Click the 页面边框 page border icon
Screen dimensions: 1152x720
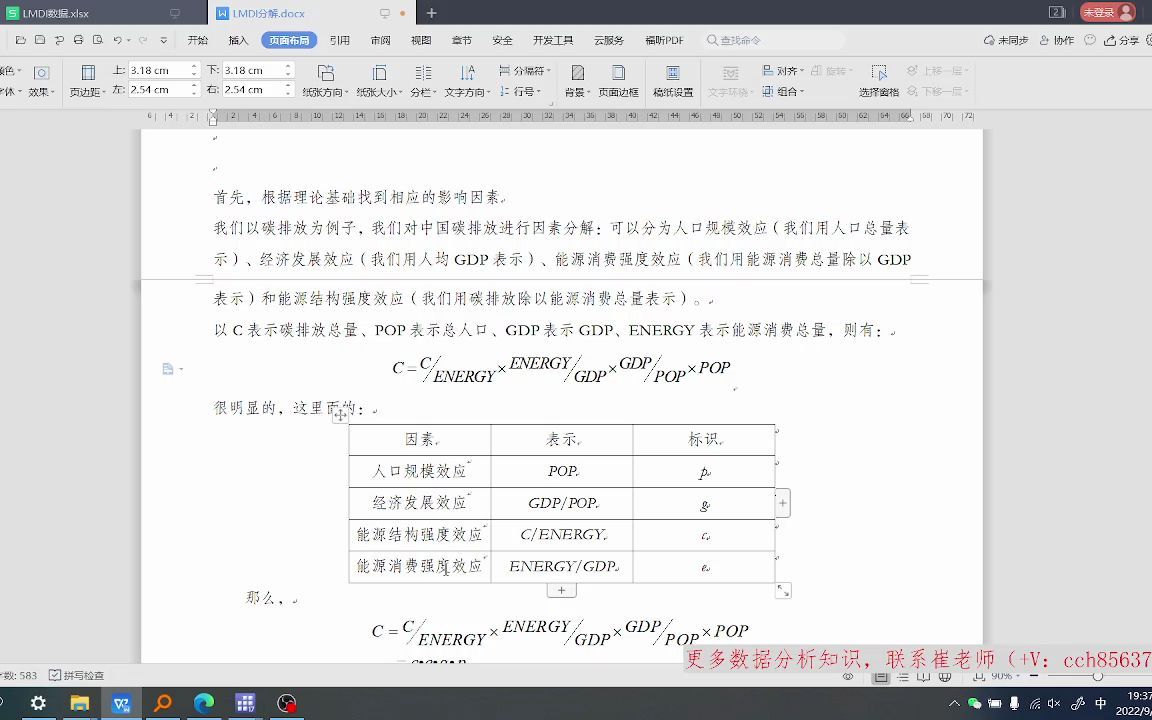[618, 73]
